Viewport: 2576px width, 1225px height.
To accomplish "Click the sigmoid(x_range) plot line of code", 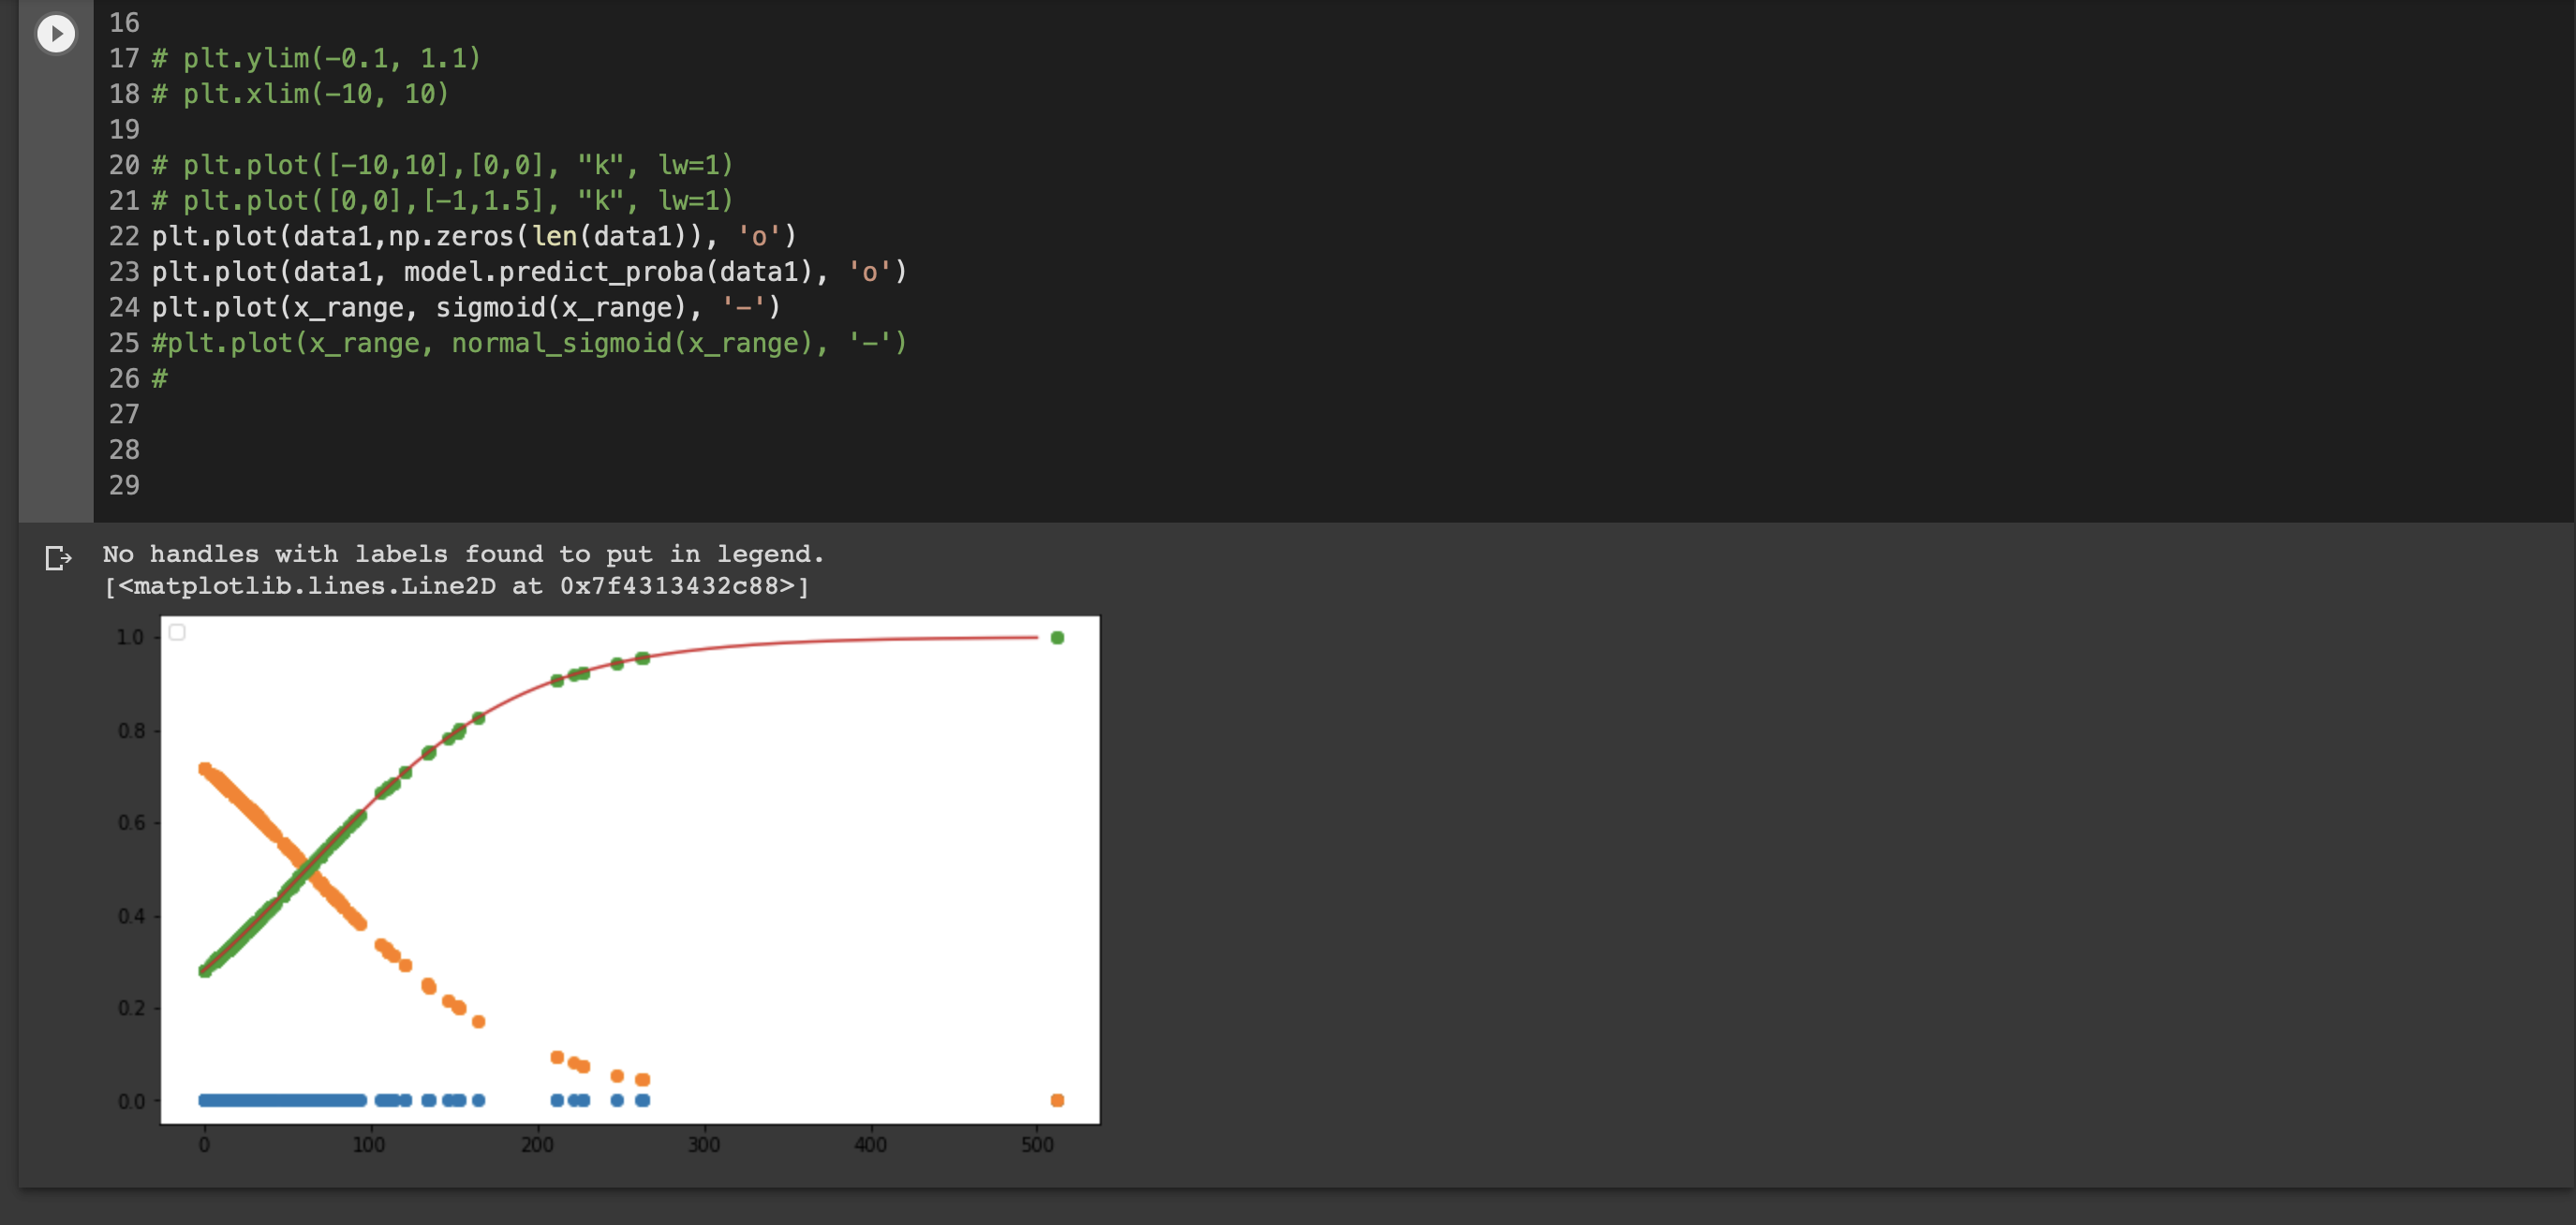I will (x=465, y=307).
